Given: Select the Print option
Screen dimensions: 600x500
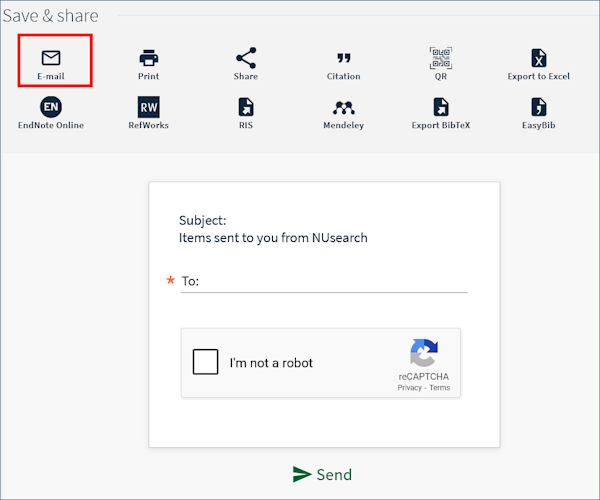Looking at the screenshot, I should [148, 58].
